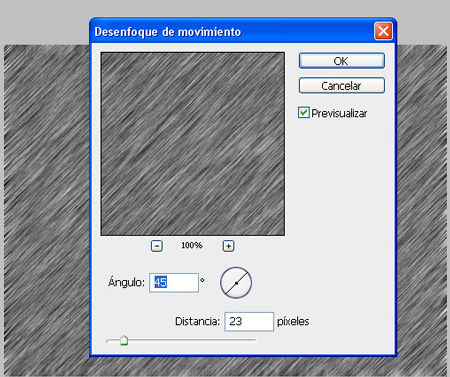Viewport: 450px width, 377px height.
Task: Close the Desenfoque de movimiento dialog
Action: 383,32
